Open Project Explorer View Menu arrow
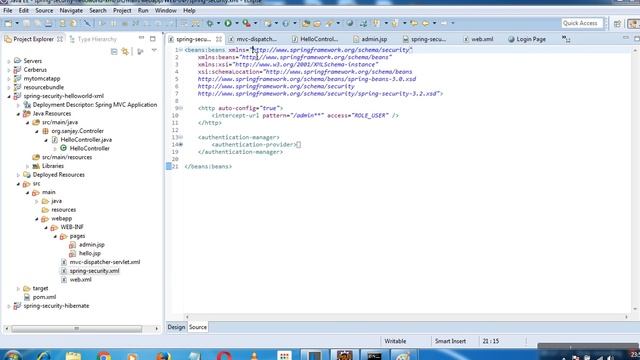640x360 pixels. pyautogui.click(x=154, y=51)
